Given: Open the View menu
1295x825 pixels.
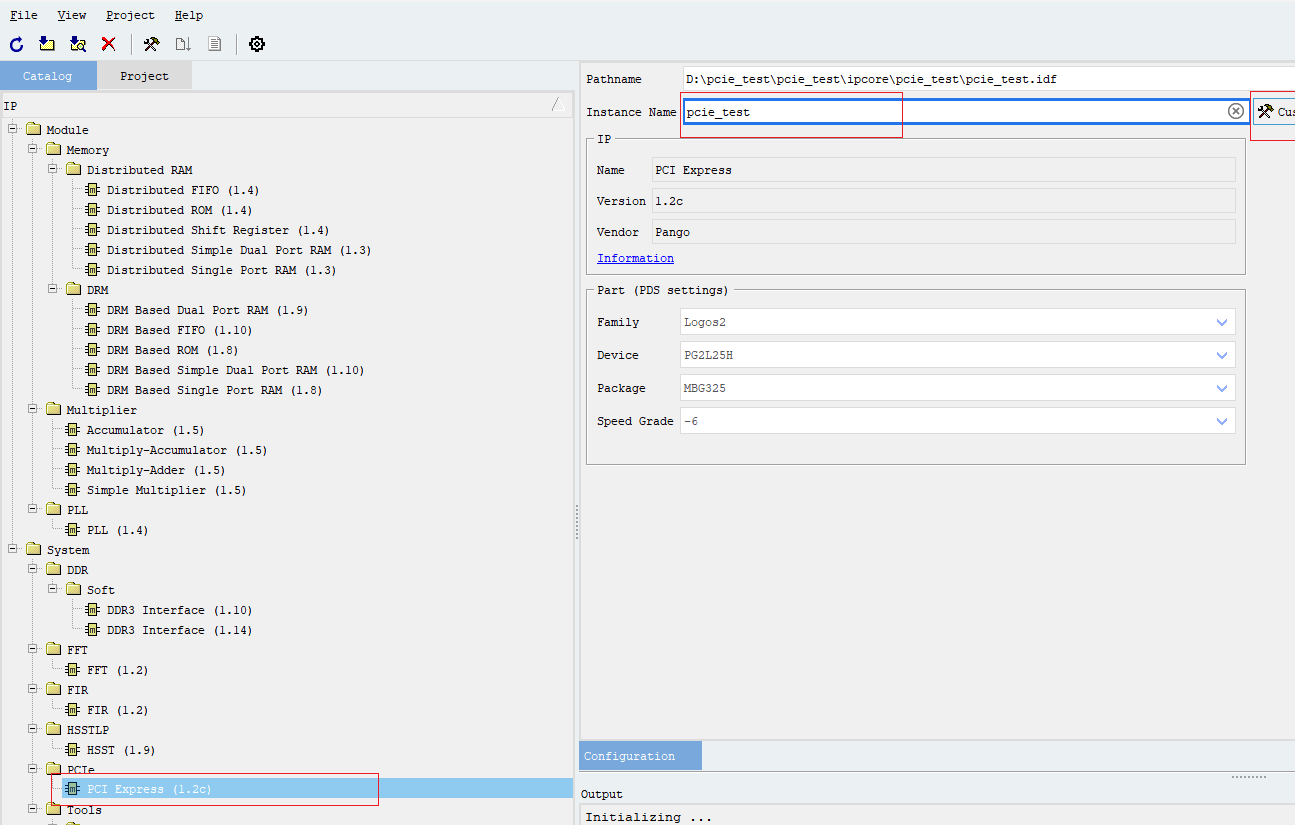Looking at the screenshot, I should (x=72, y=15).
